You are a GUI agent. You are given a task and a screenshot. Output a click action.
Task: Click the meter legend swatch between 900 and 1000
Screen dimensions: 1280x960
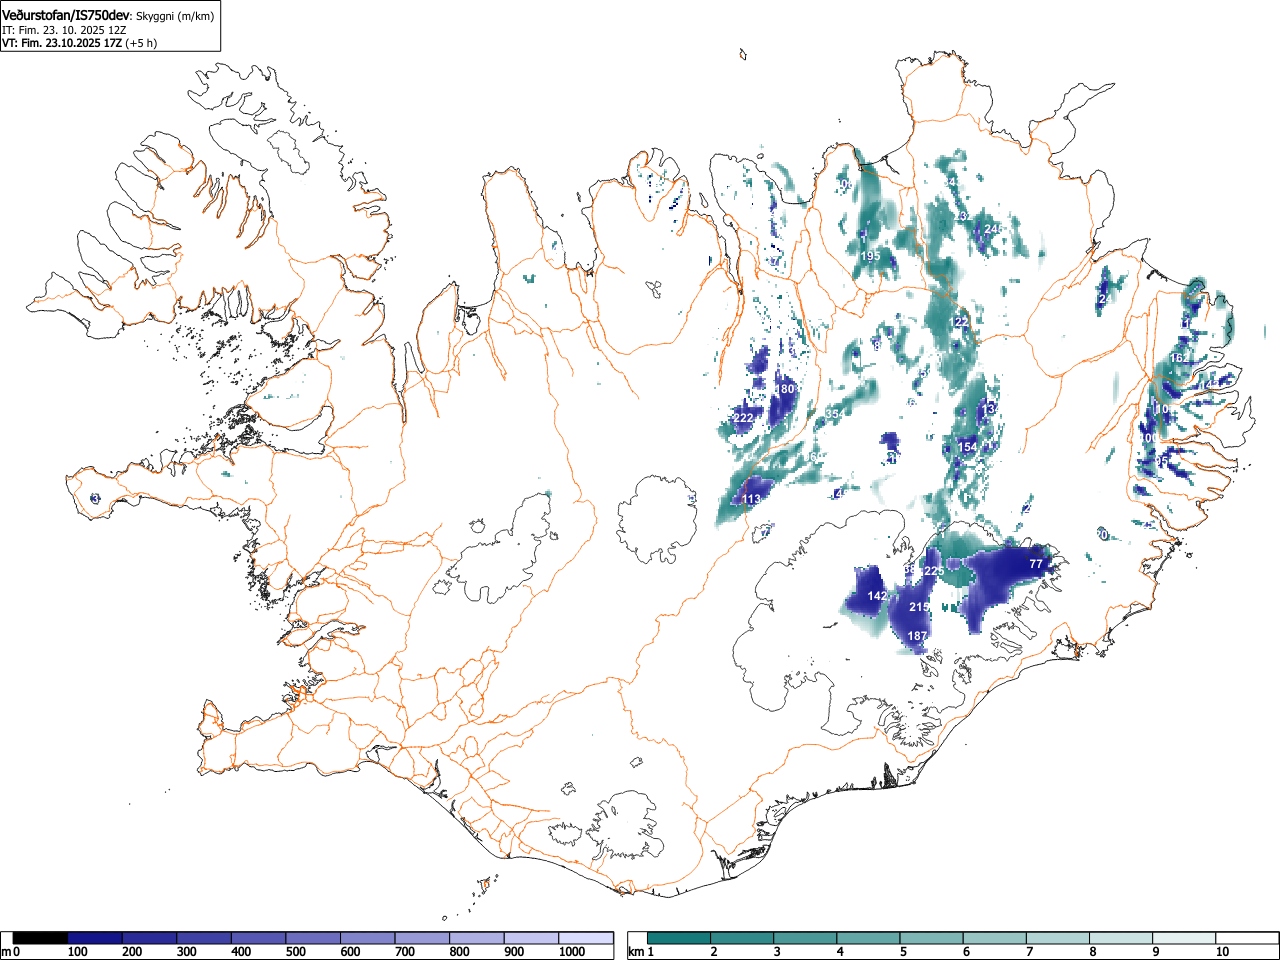pos(531,938)
